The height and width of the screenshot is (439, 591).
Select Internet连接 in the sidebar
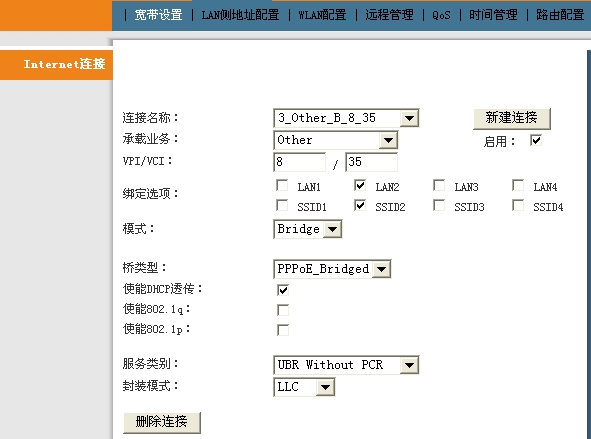(57, 65)
